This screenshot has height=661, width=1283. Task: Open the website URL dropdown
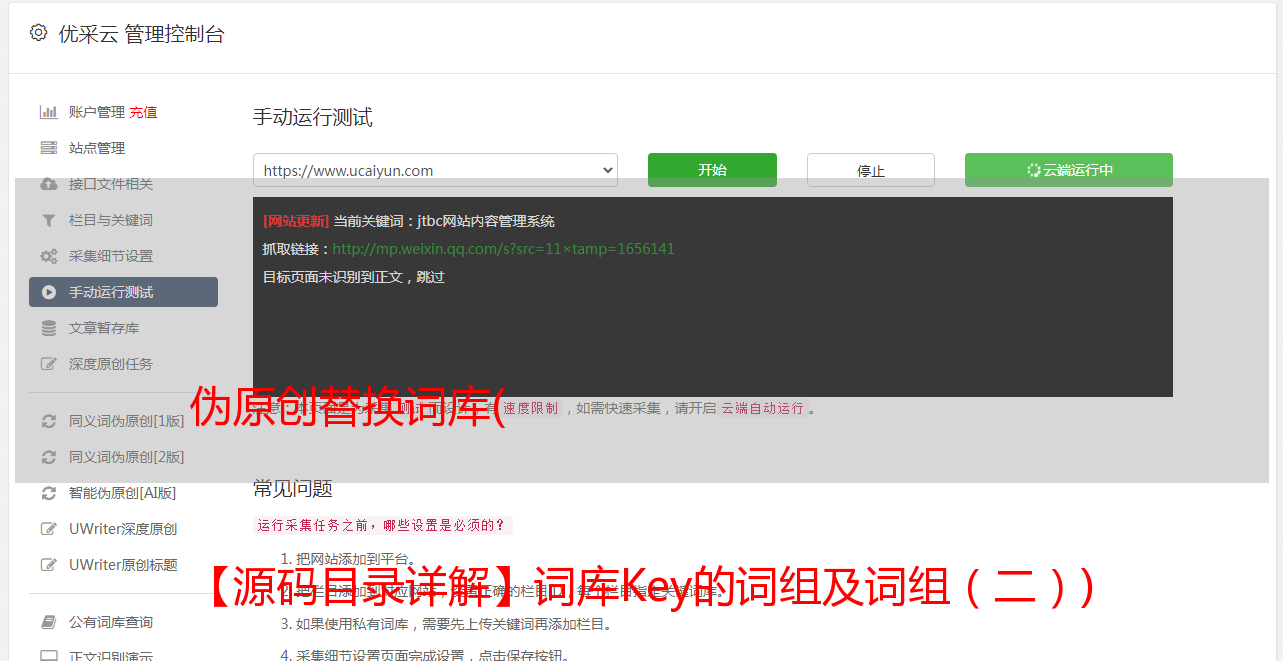(435, 170)
